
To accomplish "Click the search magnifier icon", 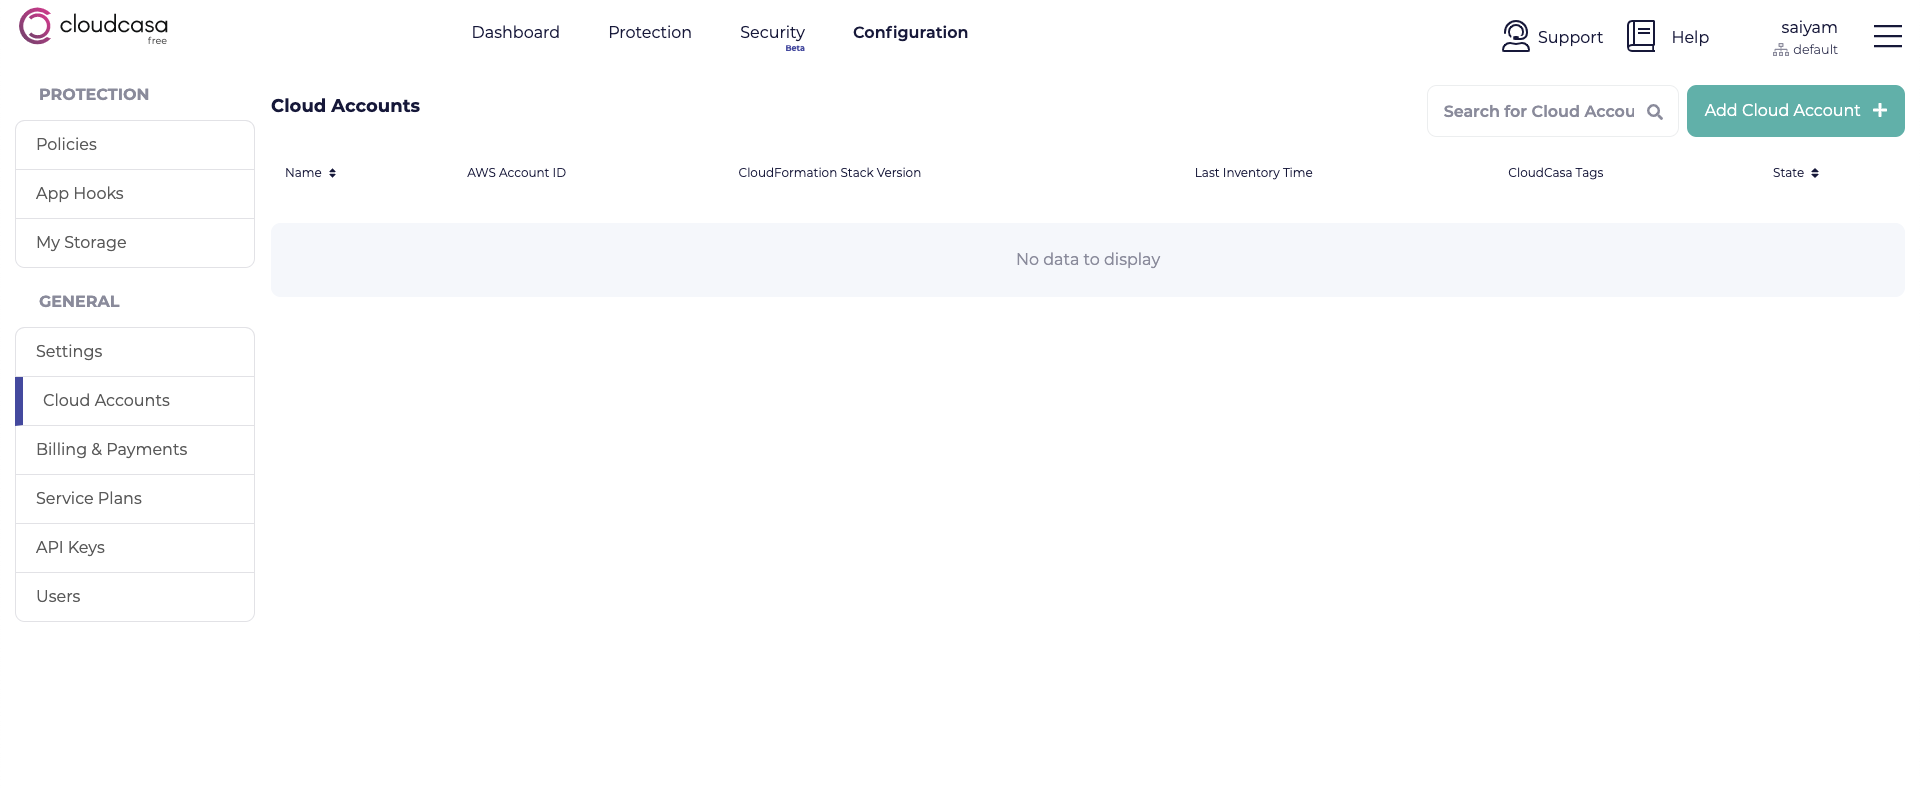I will coord(1655,112).
